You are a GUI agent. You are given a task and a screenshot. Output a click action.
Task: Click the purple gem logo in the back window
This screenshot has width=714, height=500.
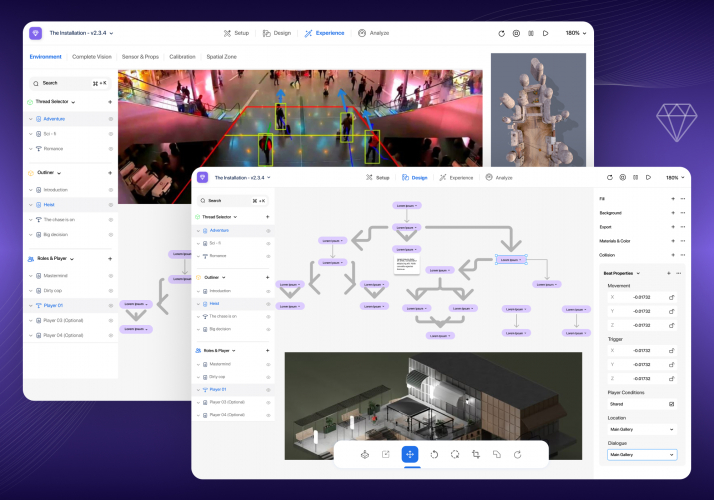[x=36, y=33]
